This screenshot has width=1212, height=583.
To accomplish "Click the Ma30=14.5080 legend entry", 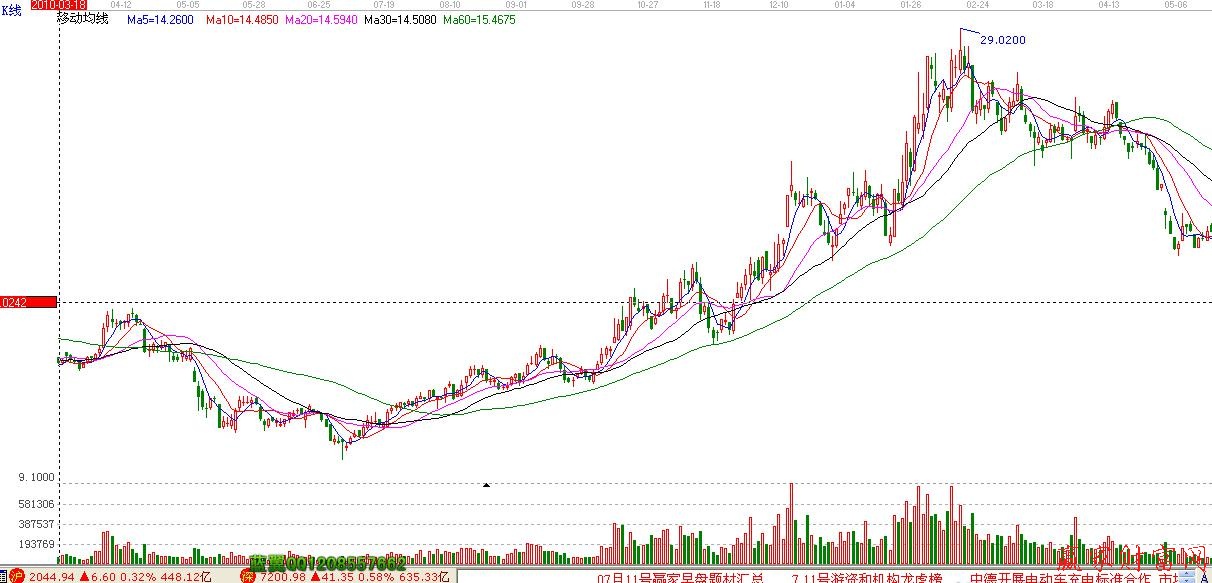I will [400, 19].
